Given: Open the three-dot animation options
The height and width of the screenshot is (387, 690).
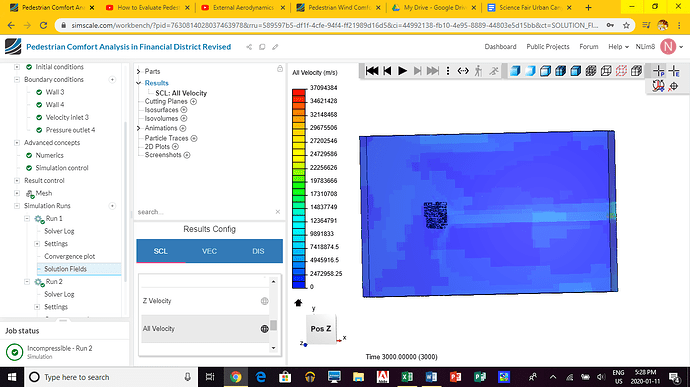Looking at the screenshot, I should pos(448,71).
